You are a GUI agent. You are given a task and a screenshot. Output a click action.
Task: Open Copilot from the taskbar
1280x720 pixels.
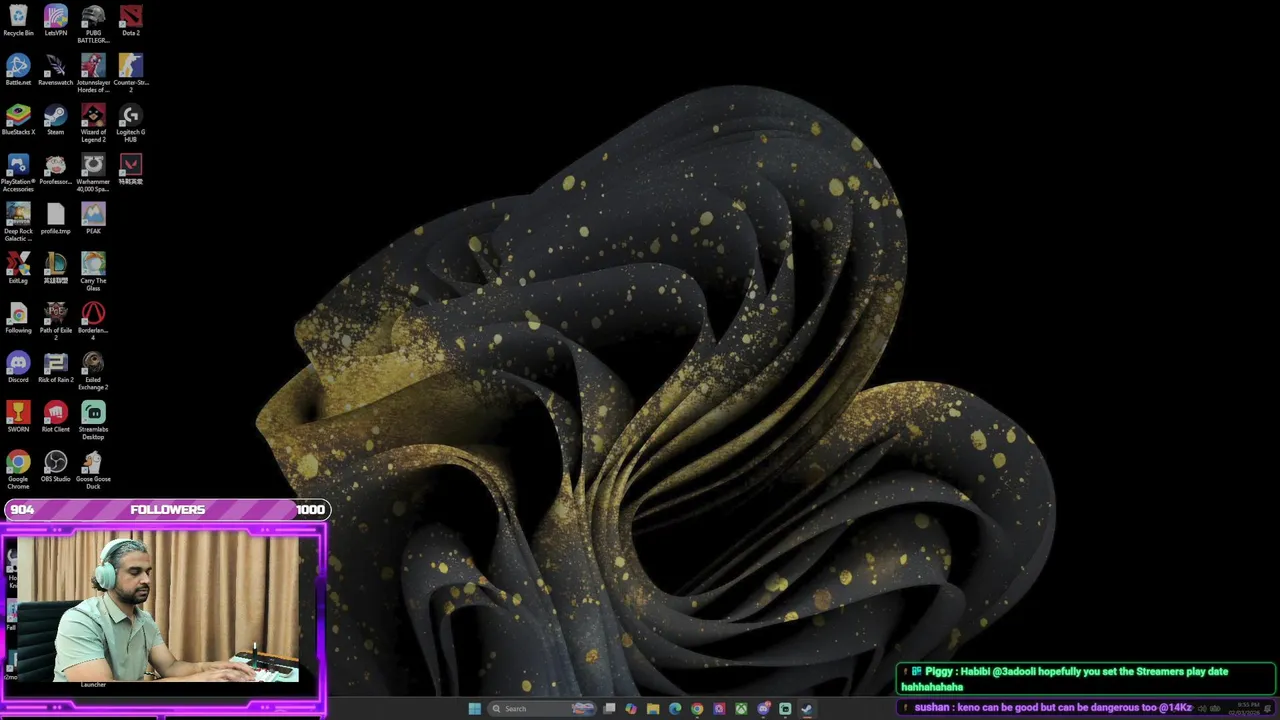click(x=631, y=709)
